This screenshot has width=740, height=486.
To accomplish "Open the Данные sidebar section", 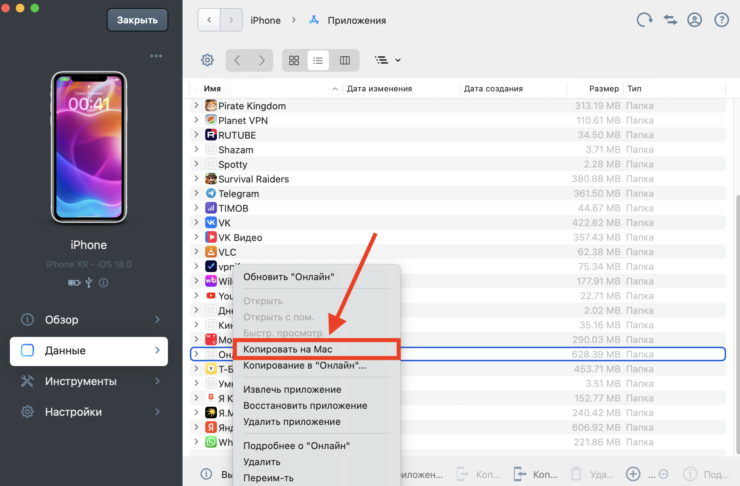I will click(x=89, y=351).
